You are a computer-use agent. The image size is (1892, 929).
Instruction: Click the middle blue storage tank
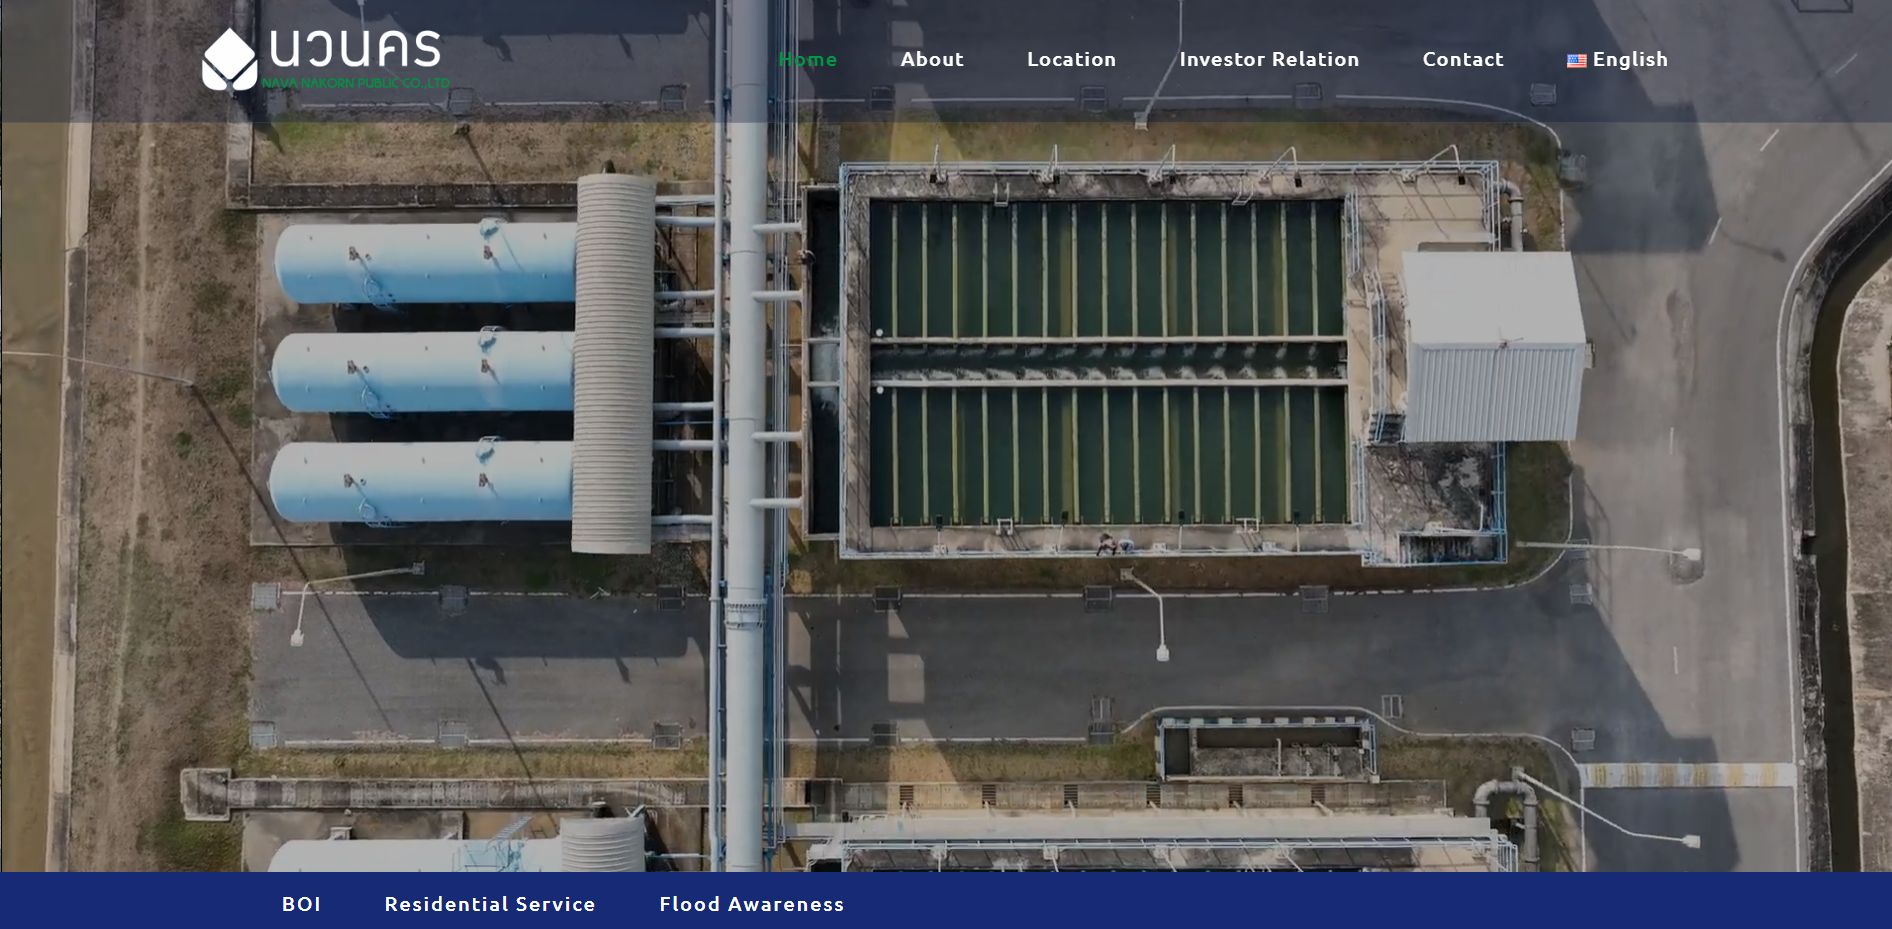pyautogui.click(x=423, y=372)
